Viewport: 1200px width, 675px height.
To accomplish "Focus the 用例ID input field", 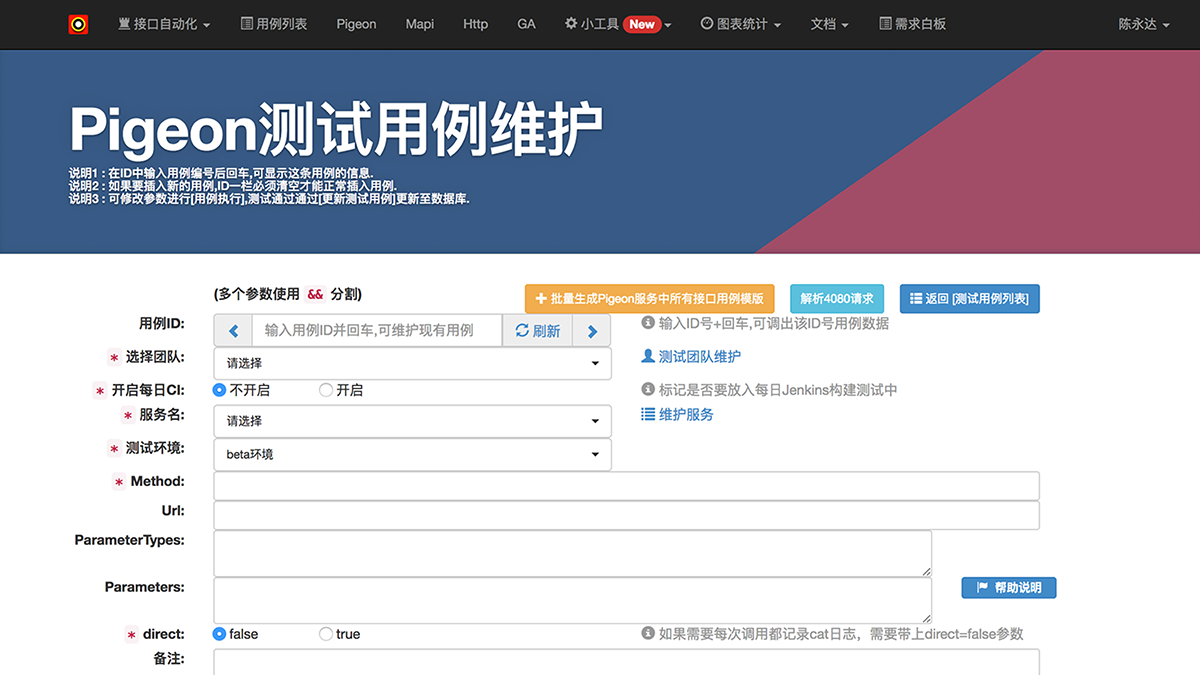I will click(x=377, y=331).
